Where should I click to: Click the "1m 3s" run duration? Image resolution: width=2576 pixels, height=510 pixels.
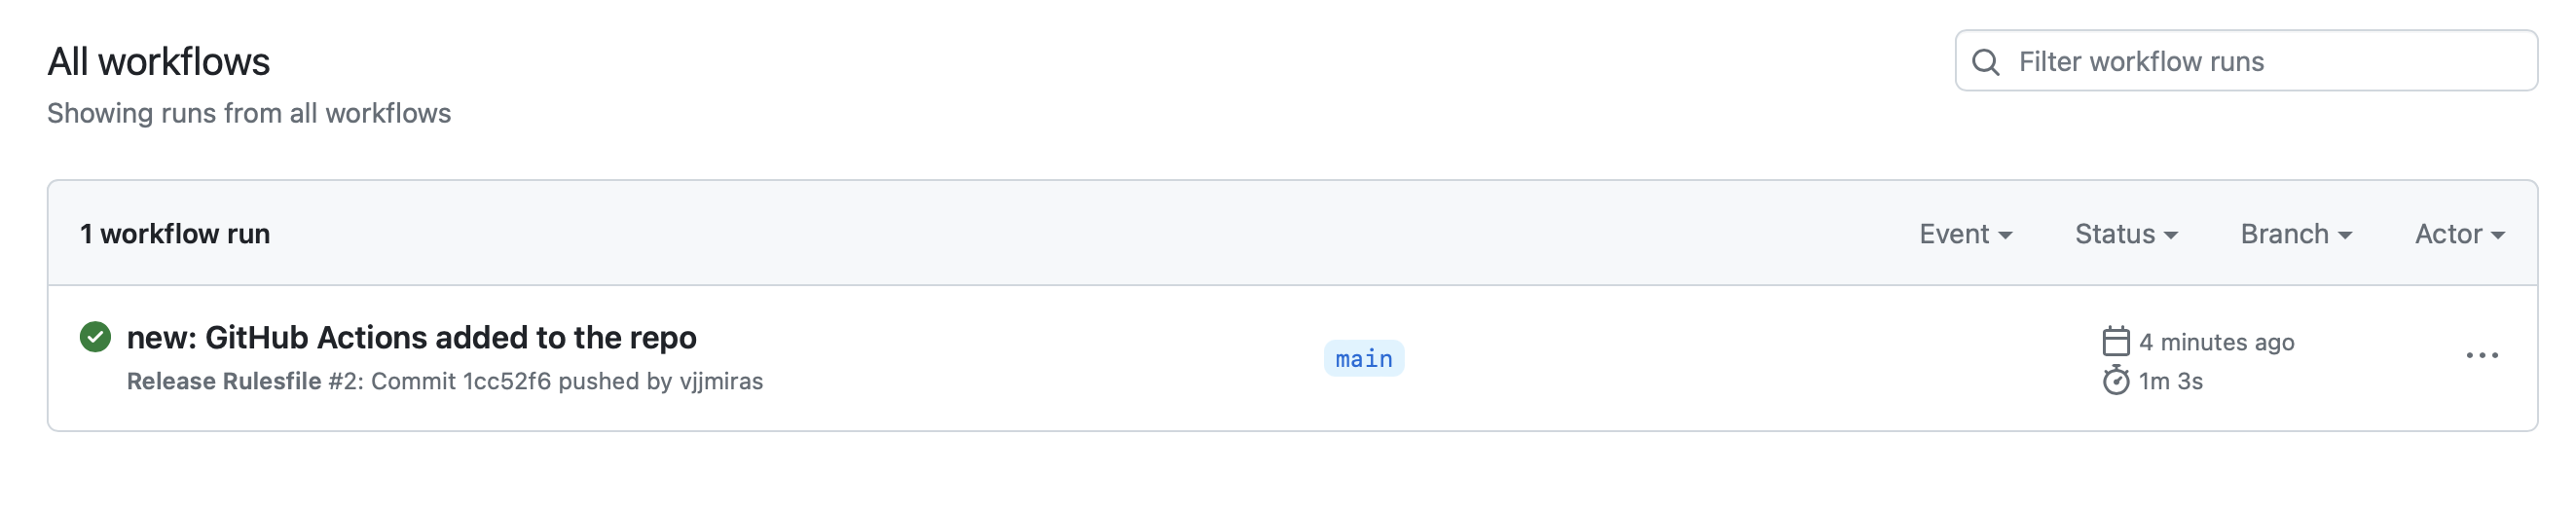pos(2170,382)
